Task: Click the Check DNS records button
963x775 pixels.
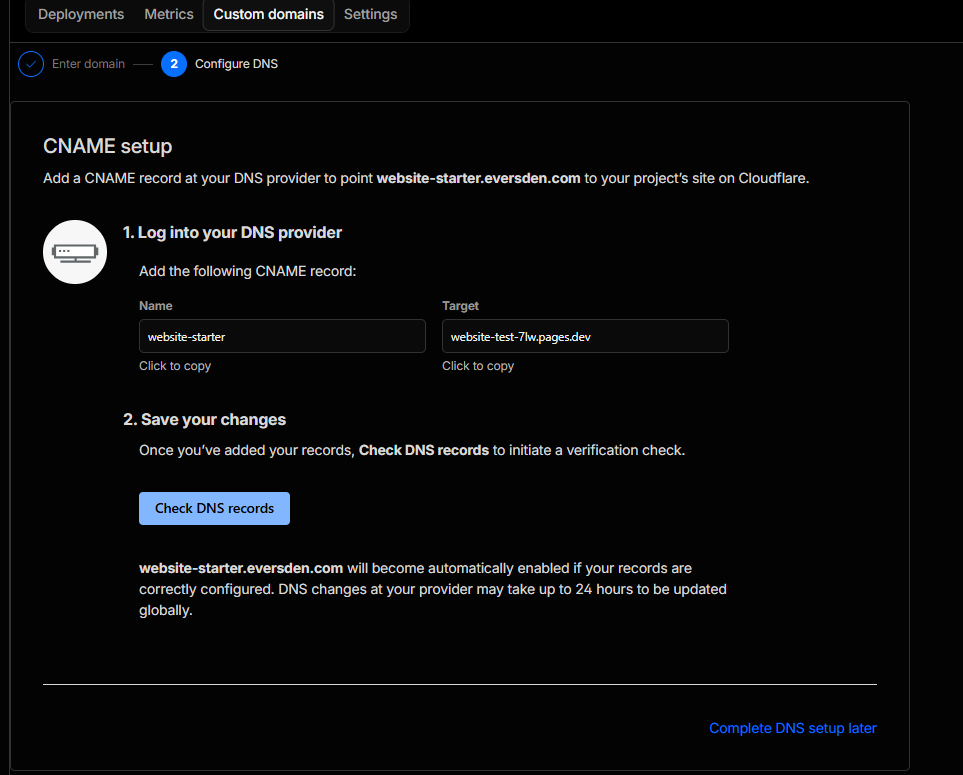Action: (214, 508)
